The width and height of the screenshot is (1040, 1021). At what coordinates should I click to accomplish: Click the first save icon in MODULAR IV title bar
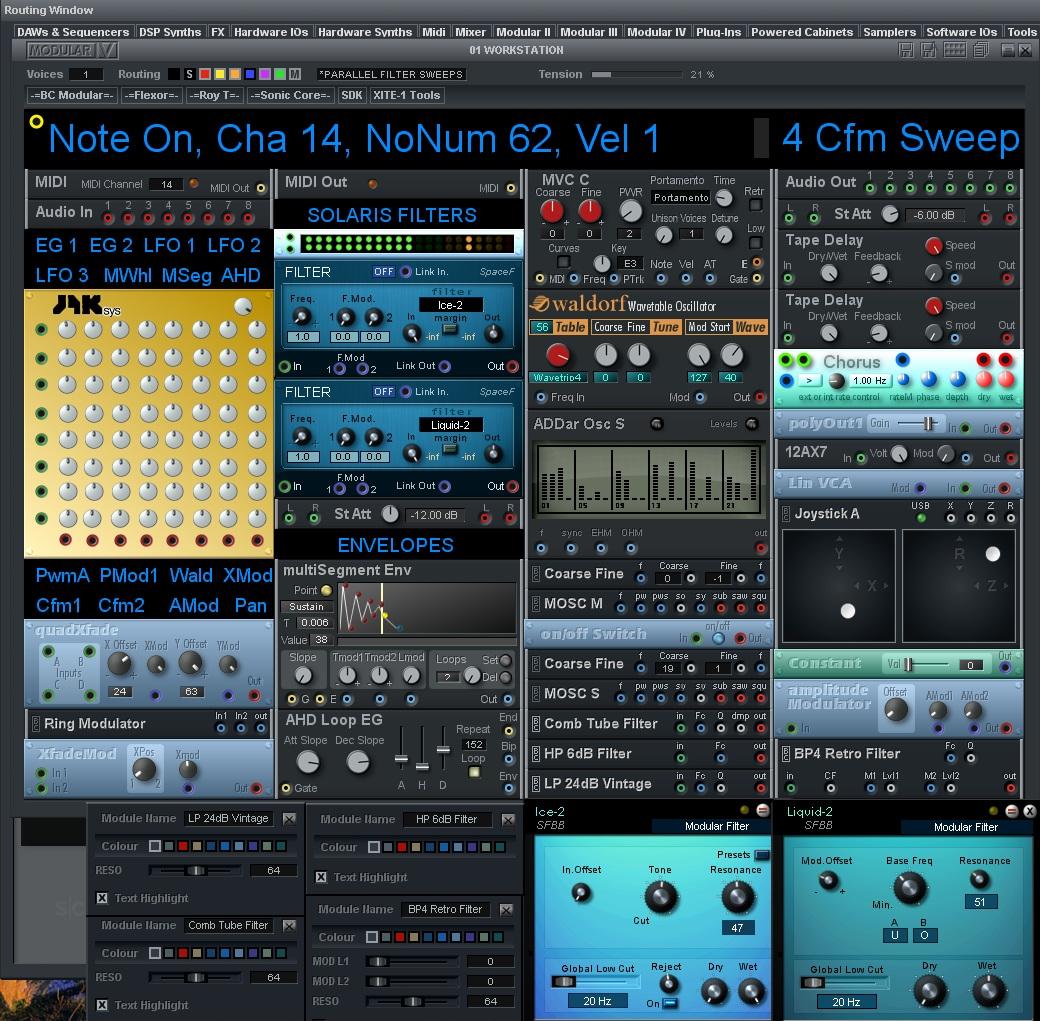[x=907, y=50]
